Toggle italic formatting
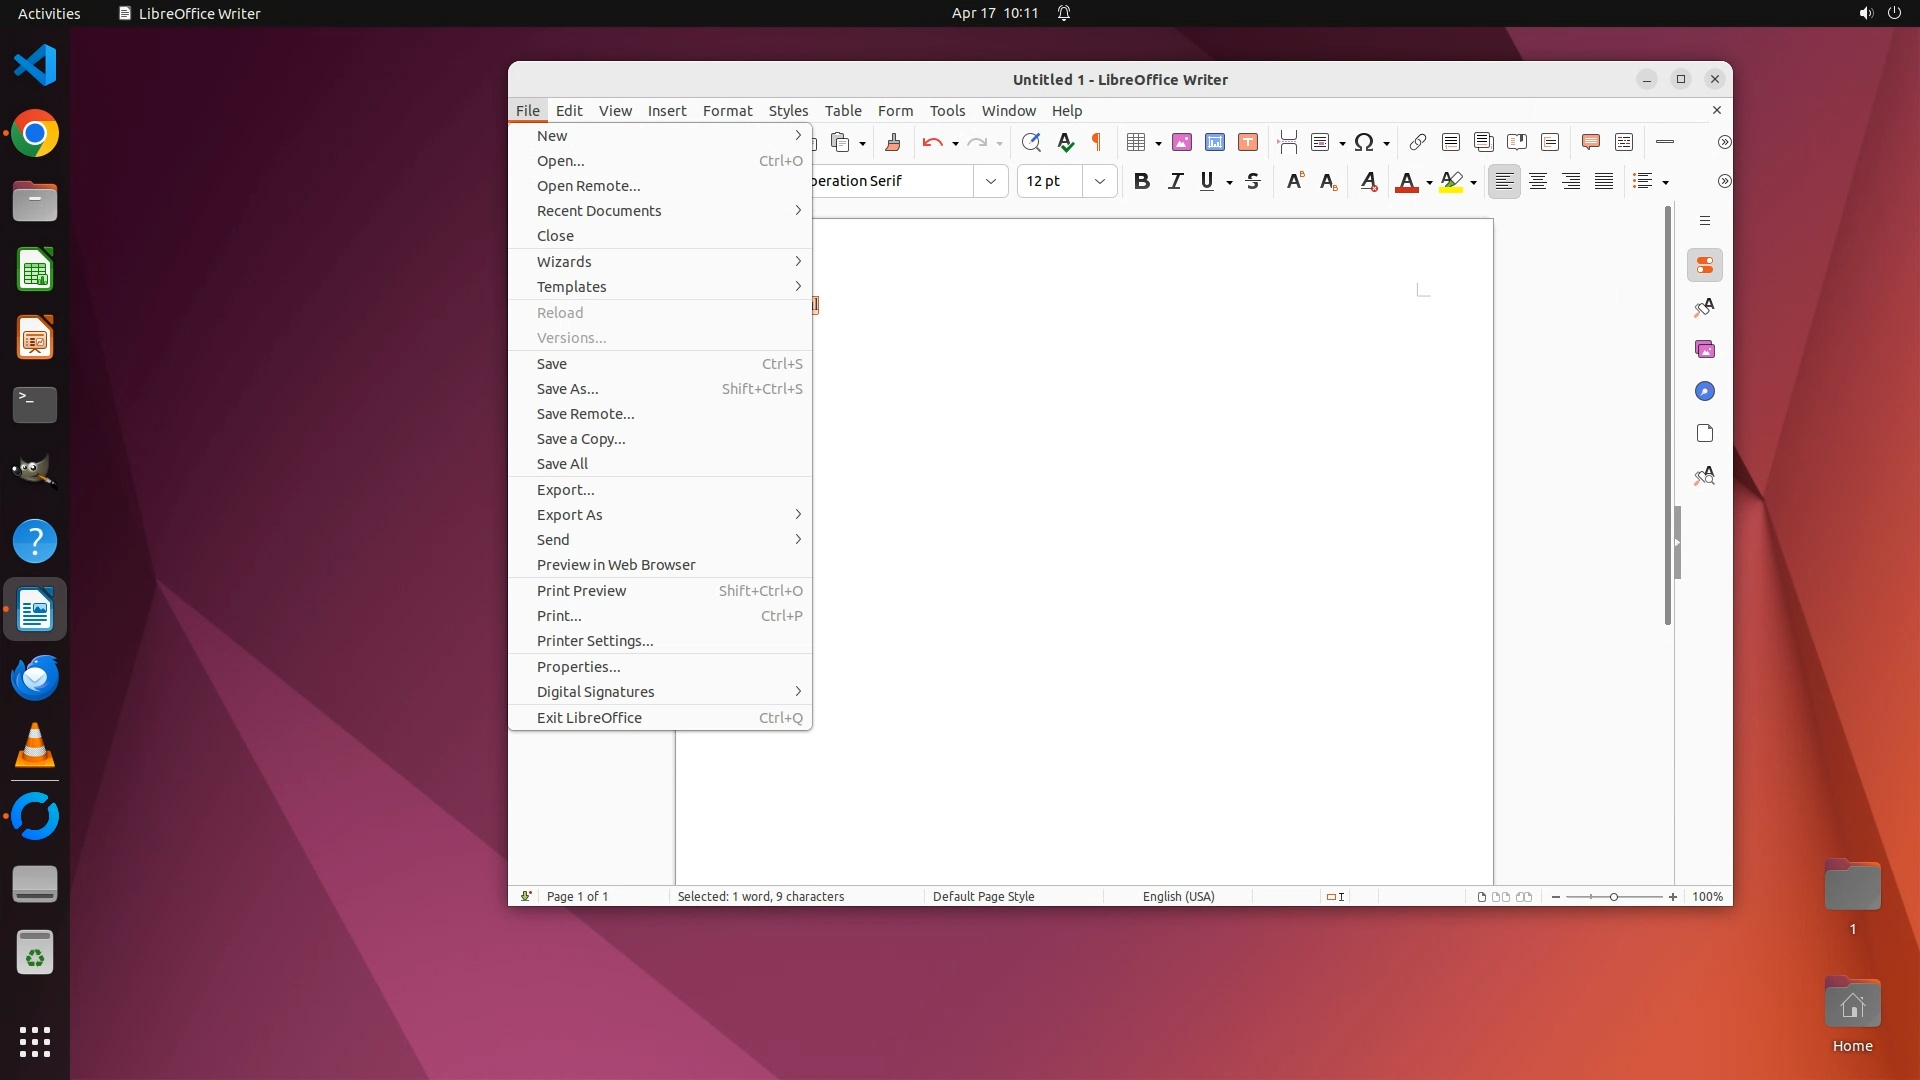Screen dimensions: 1920x1080 point(1175,181)
